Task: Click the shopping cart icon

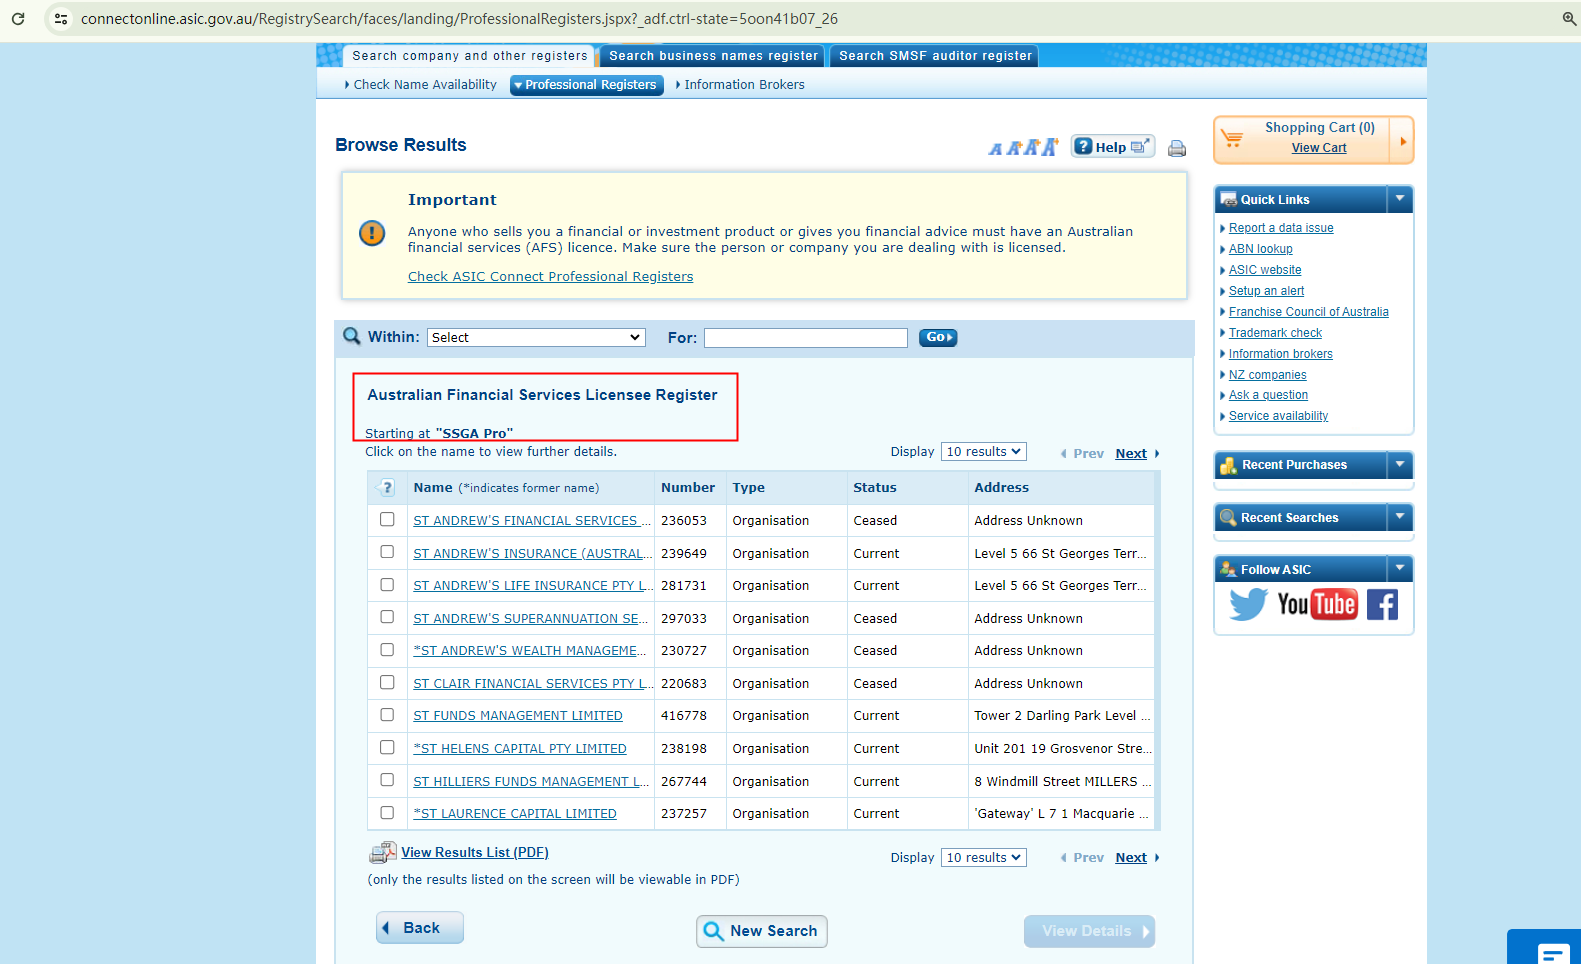Action: (1232, 138)
